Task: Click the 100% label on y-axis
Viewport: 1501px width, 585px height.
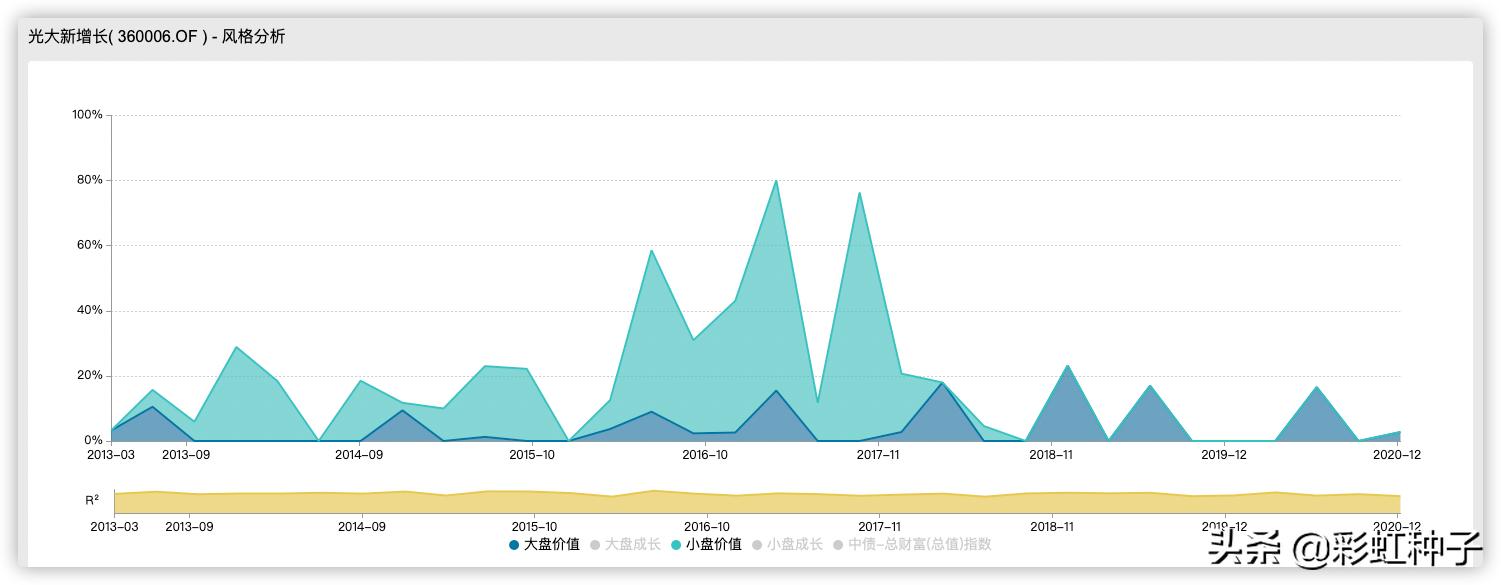Action: click(x=88, y=115)
